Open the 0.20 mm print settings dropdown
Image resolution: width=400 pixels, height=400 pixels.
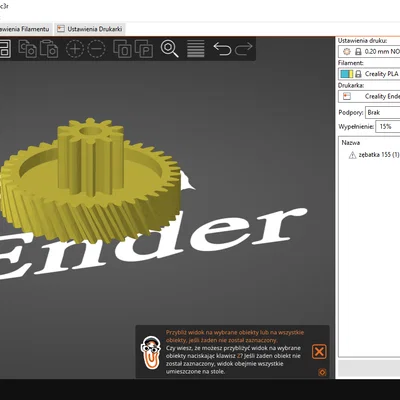(369, 52)
